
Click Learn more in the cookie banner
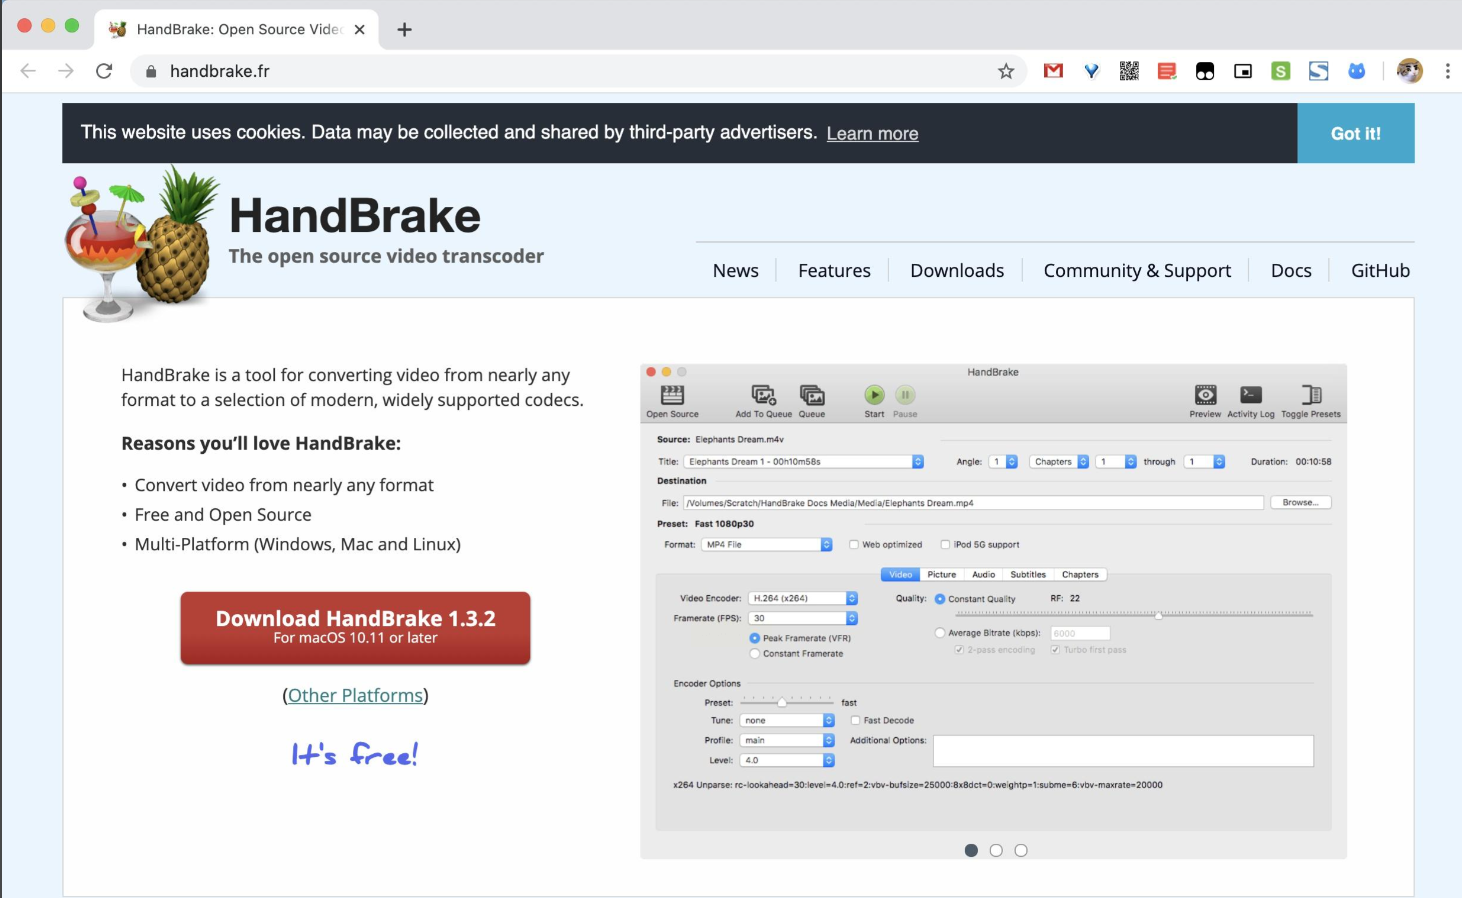pyautogui.click(x=872, y=134)
